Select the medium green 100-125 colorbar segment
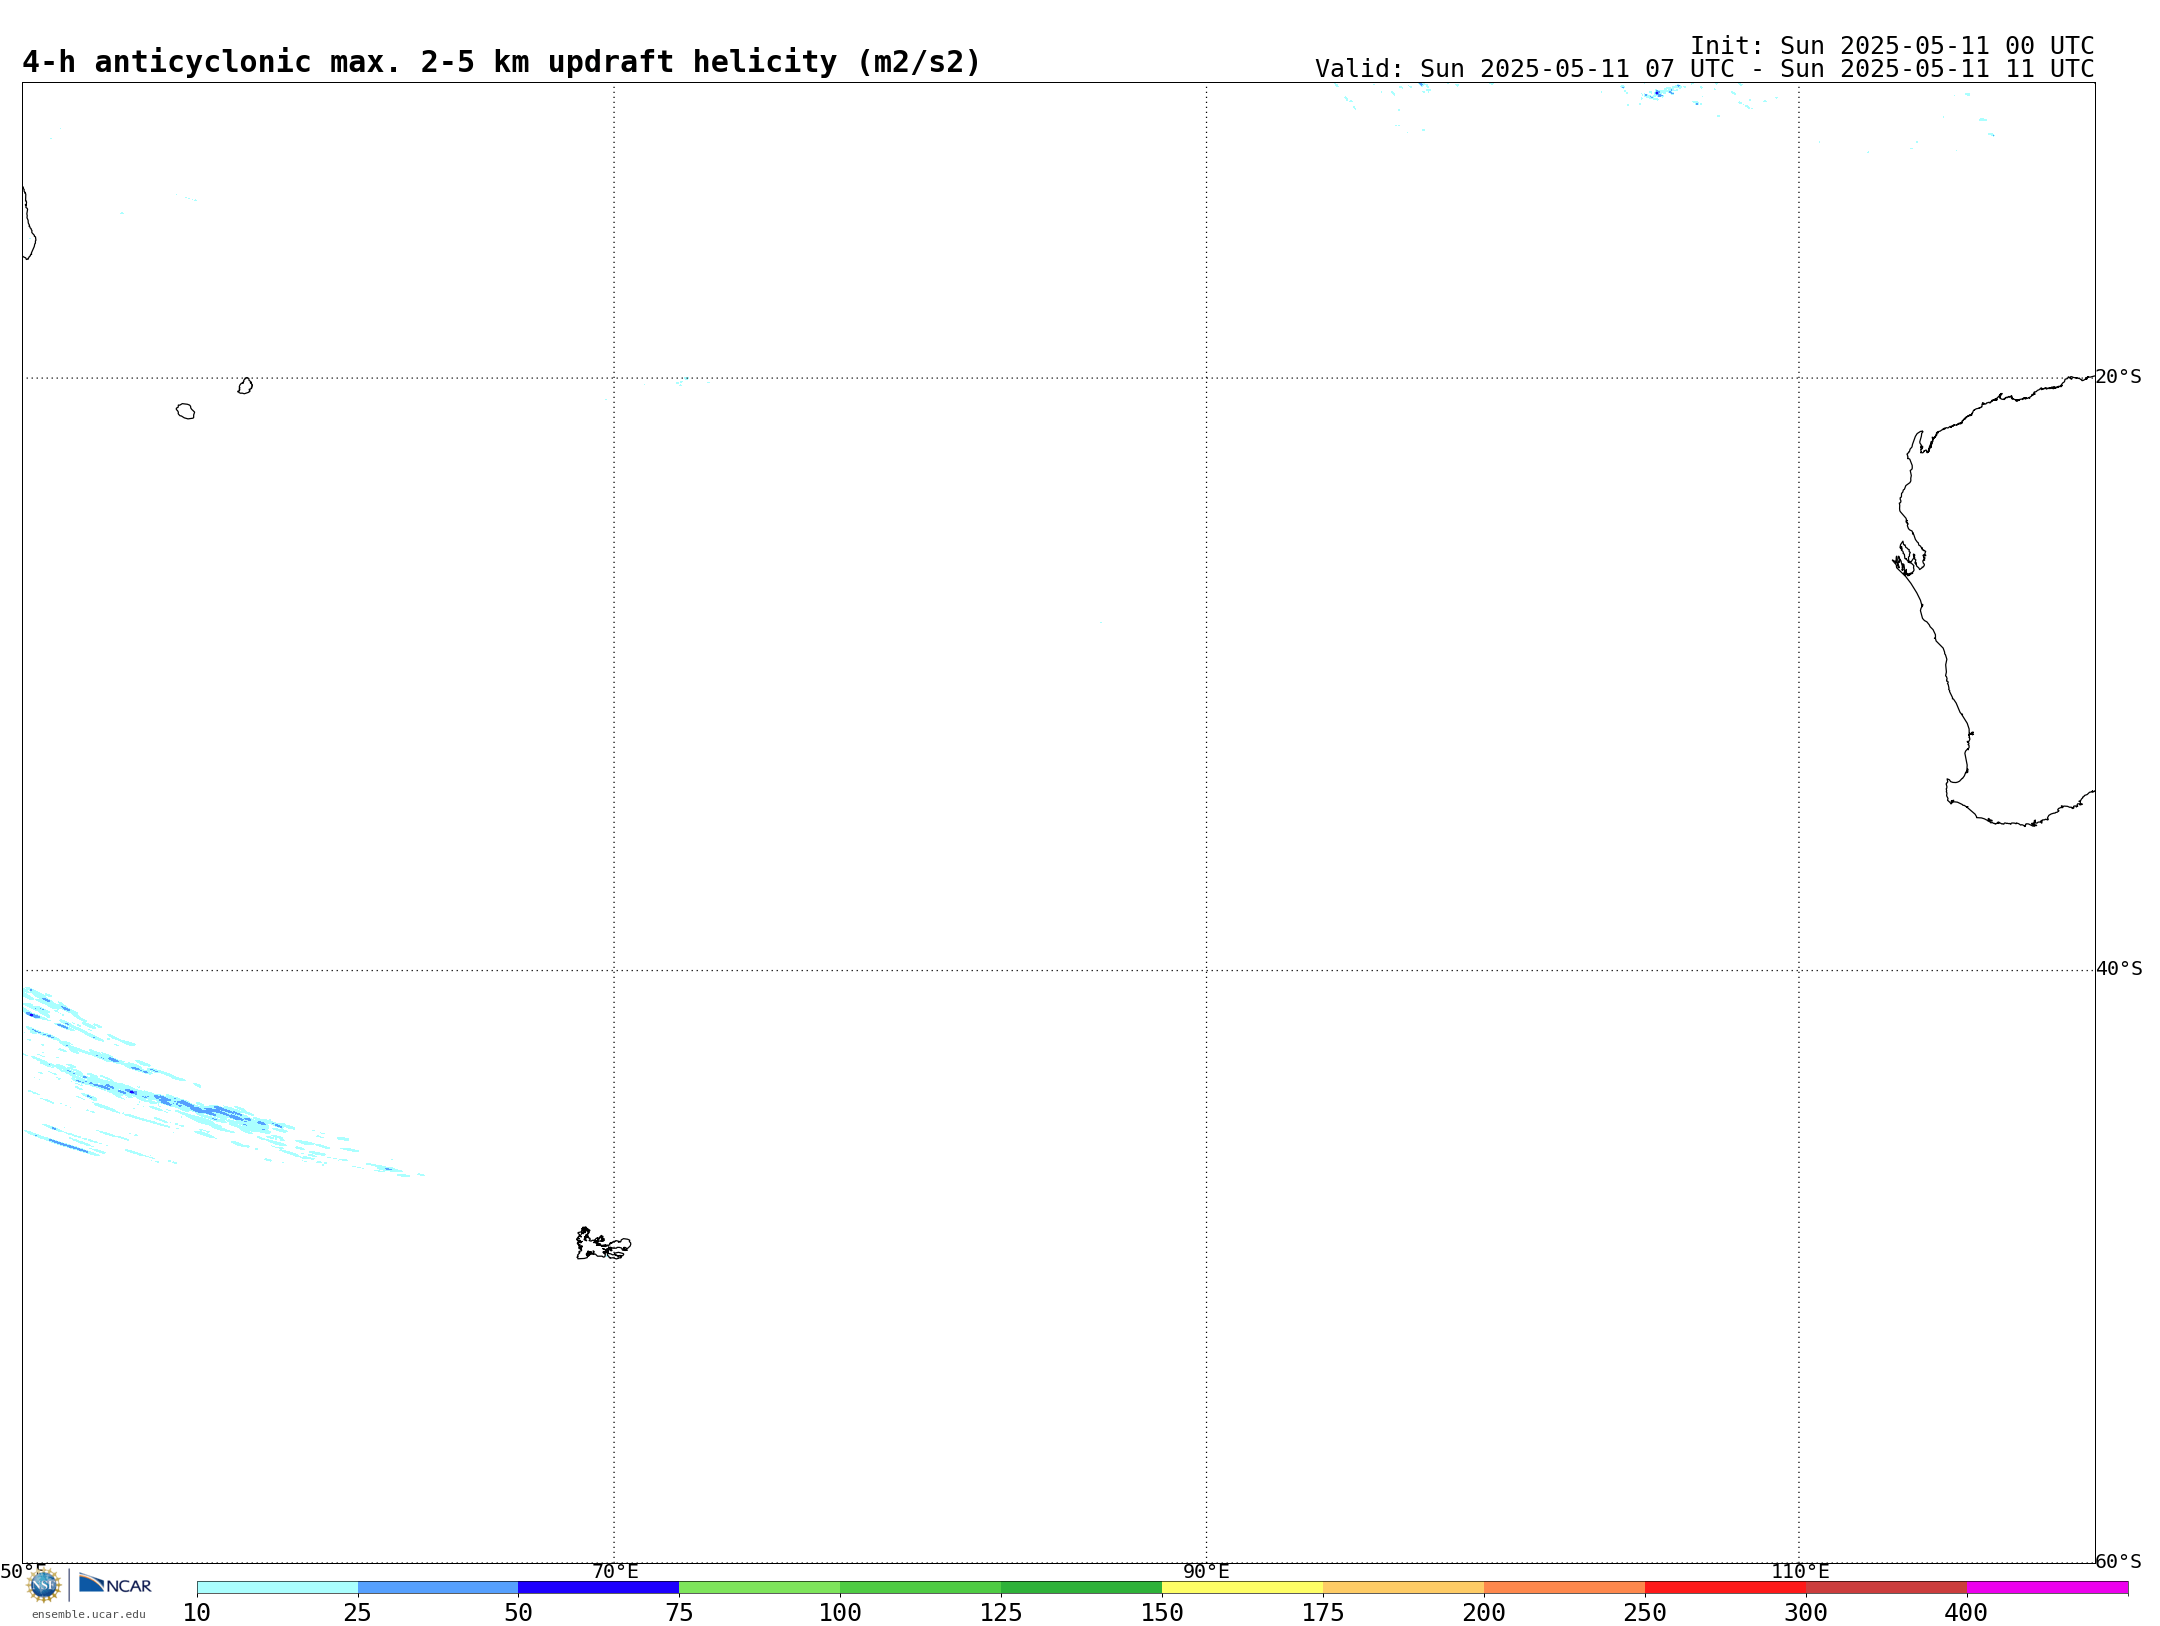Image resolution: width=2160 pixels, height=1626 pixels. pyautogui.click(x=921, y=1588)
